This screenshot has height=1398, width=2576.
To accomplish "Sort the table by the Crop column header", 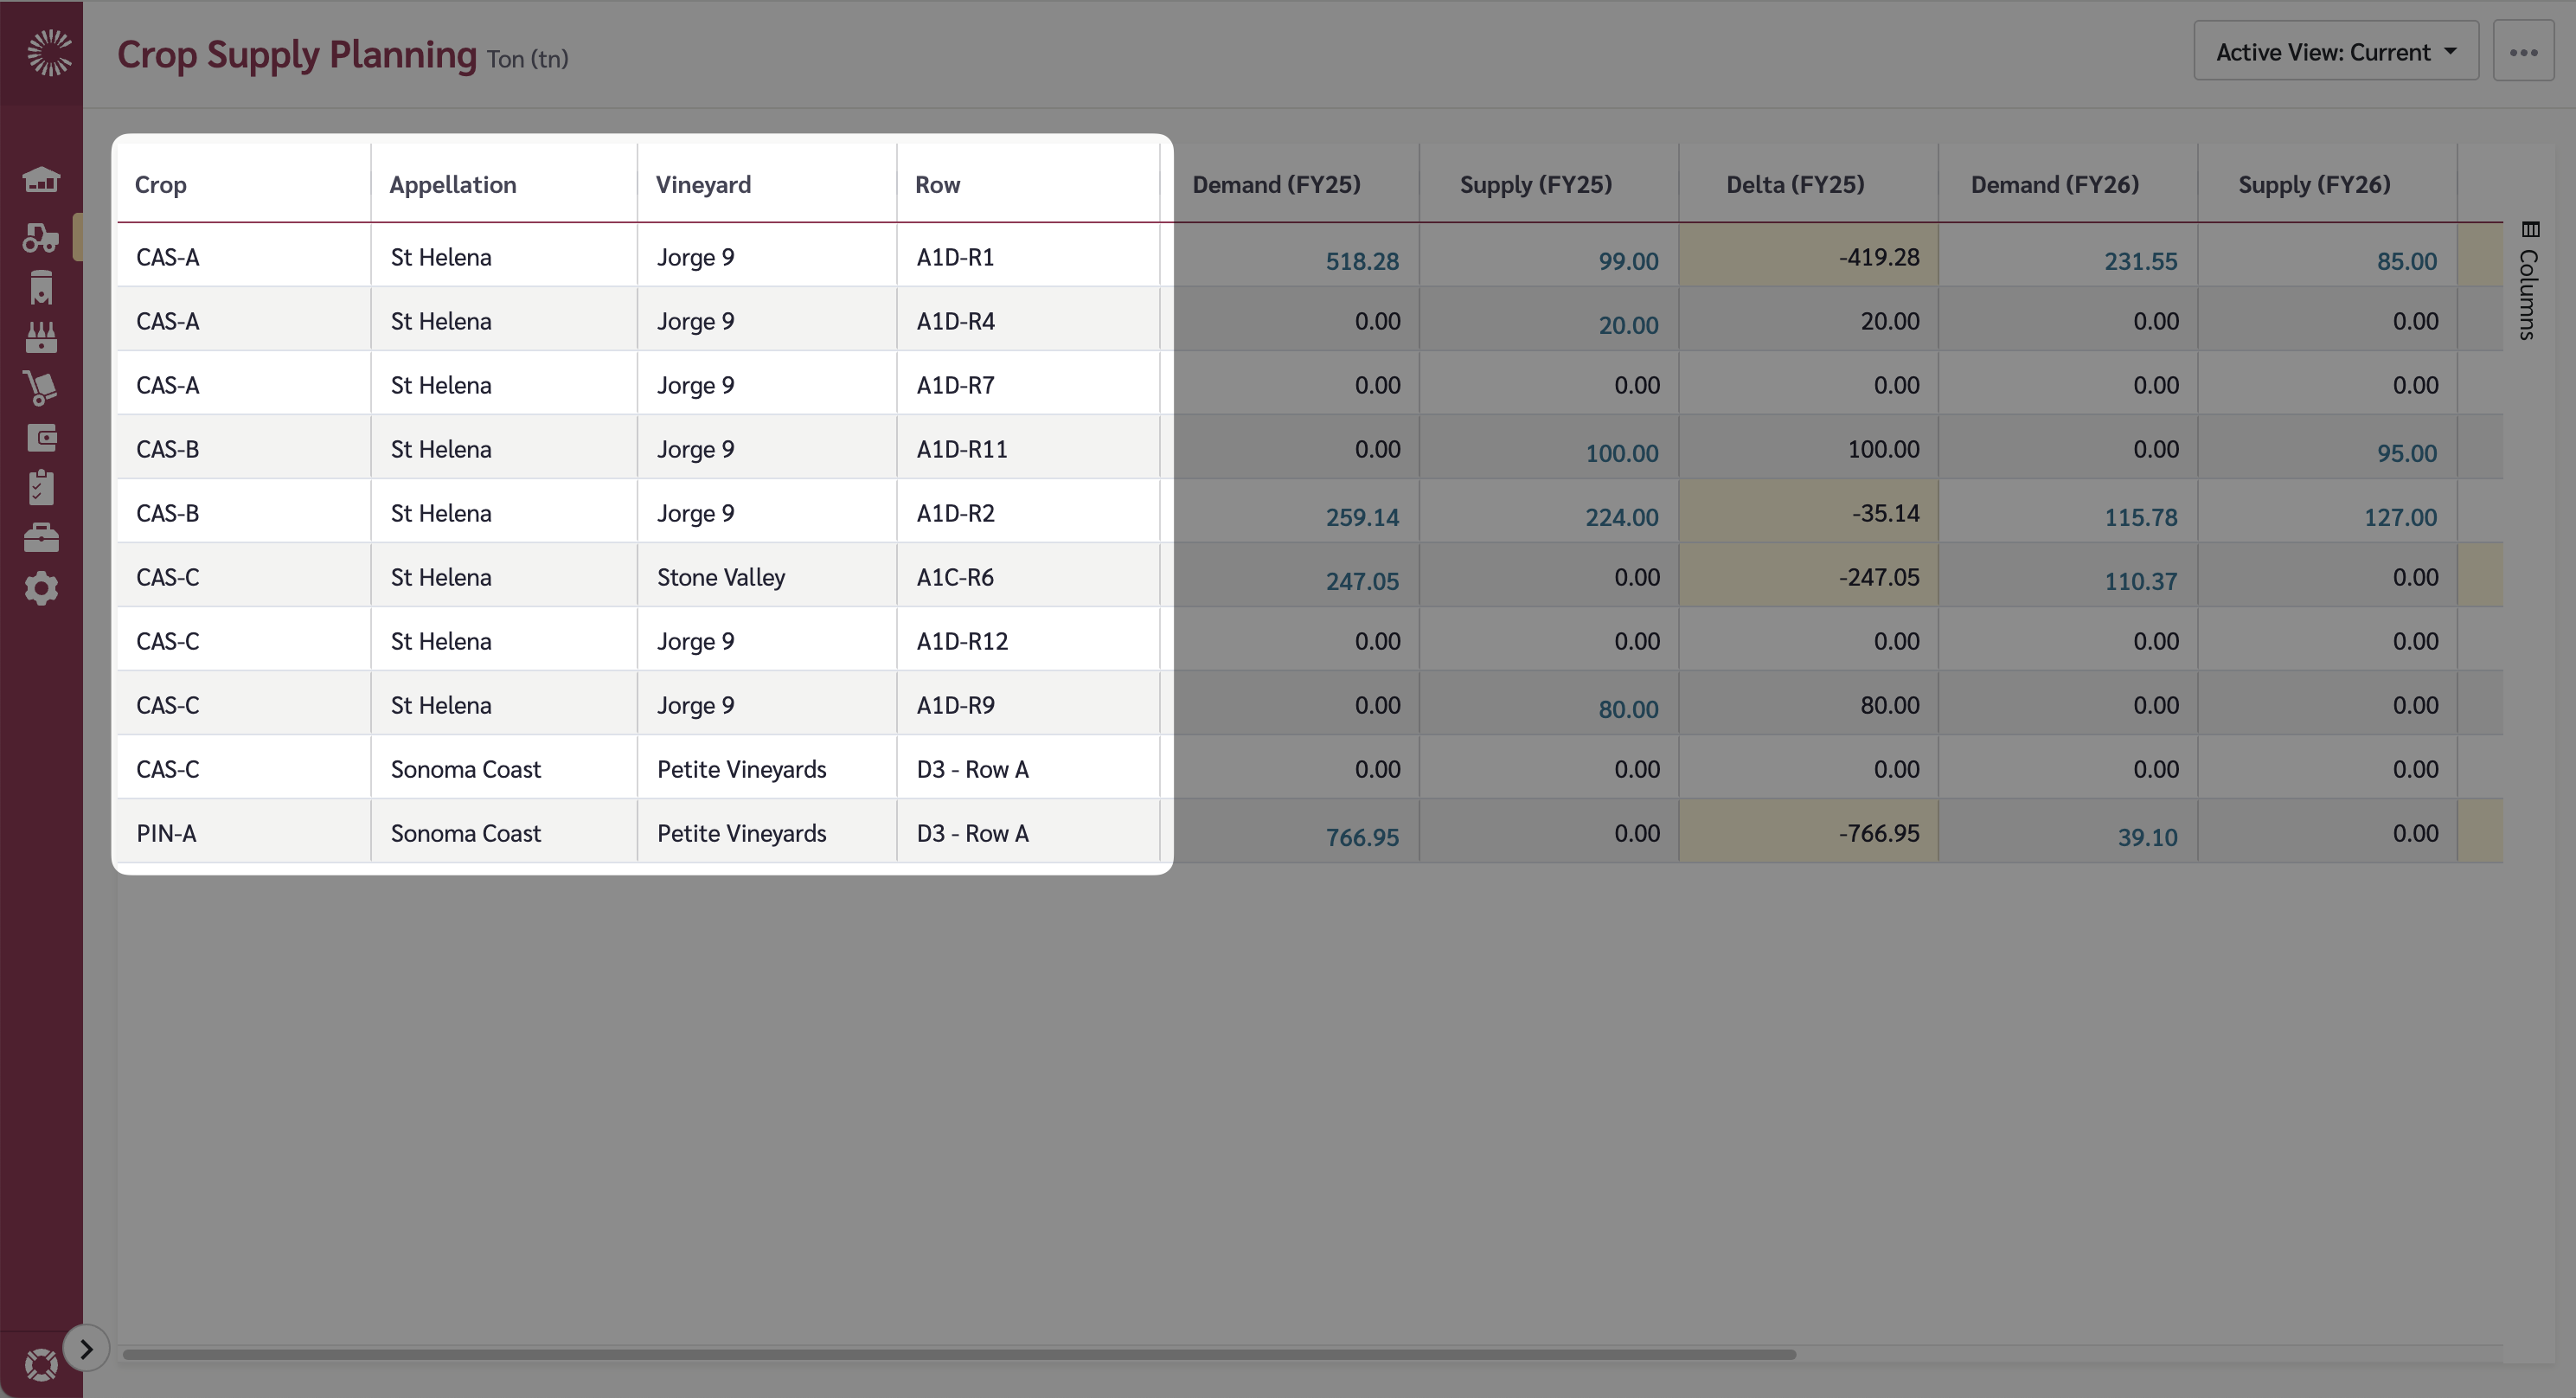I will click(x=161, y=184).
